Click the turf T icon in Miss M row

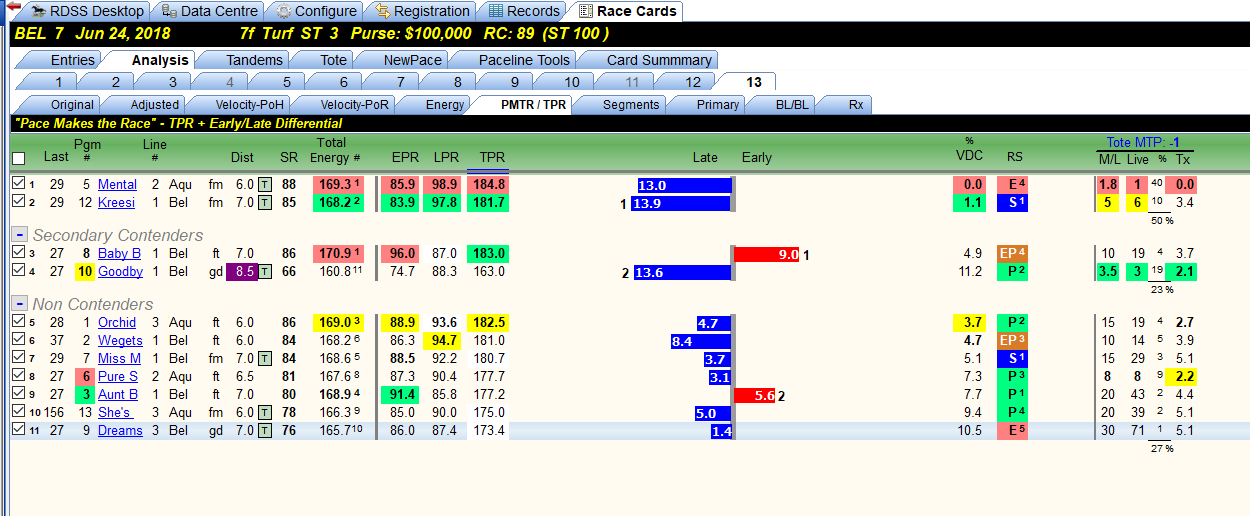click(264, 358)
